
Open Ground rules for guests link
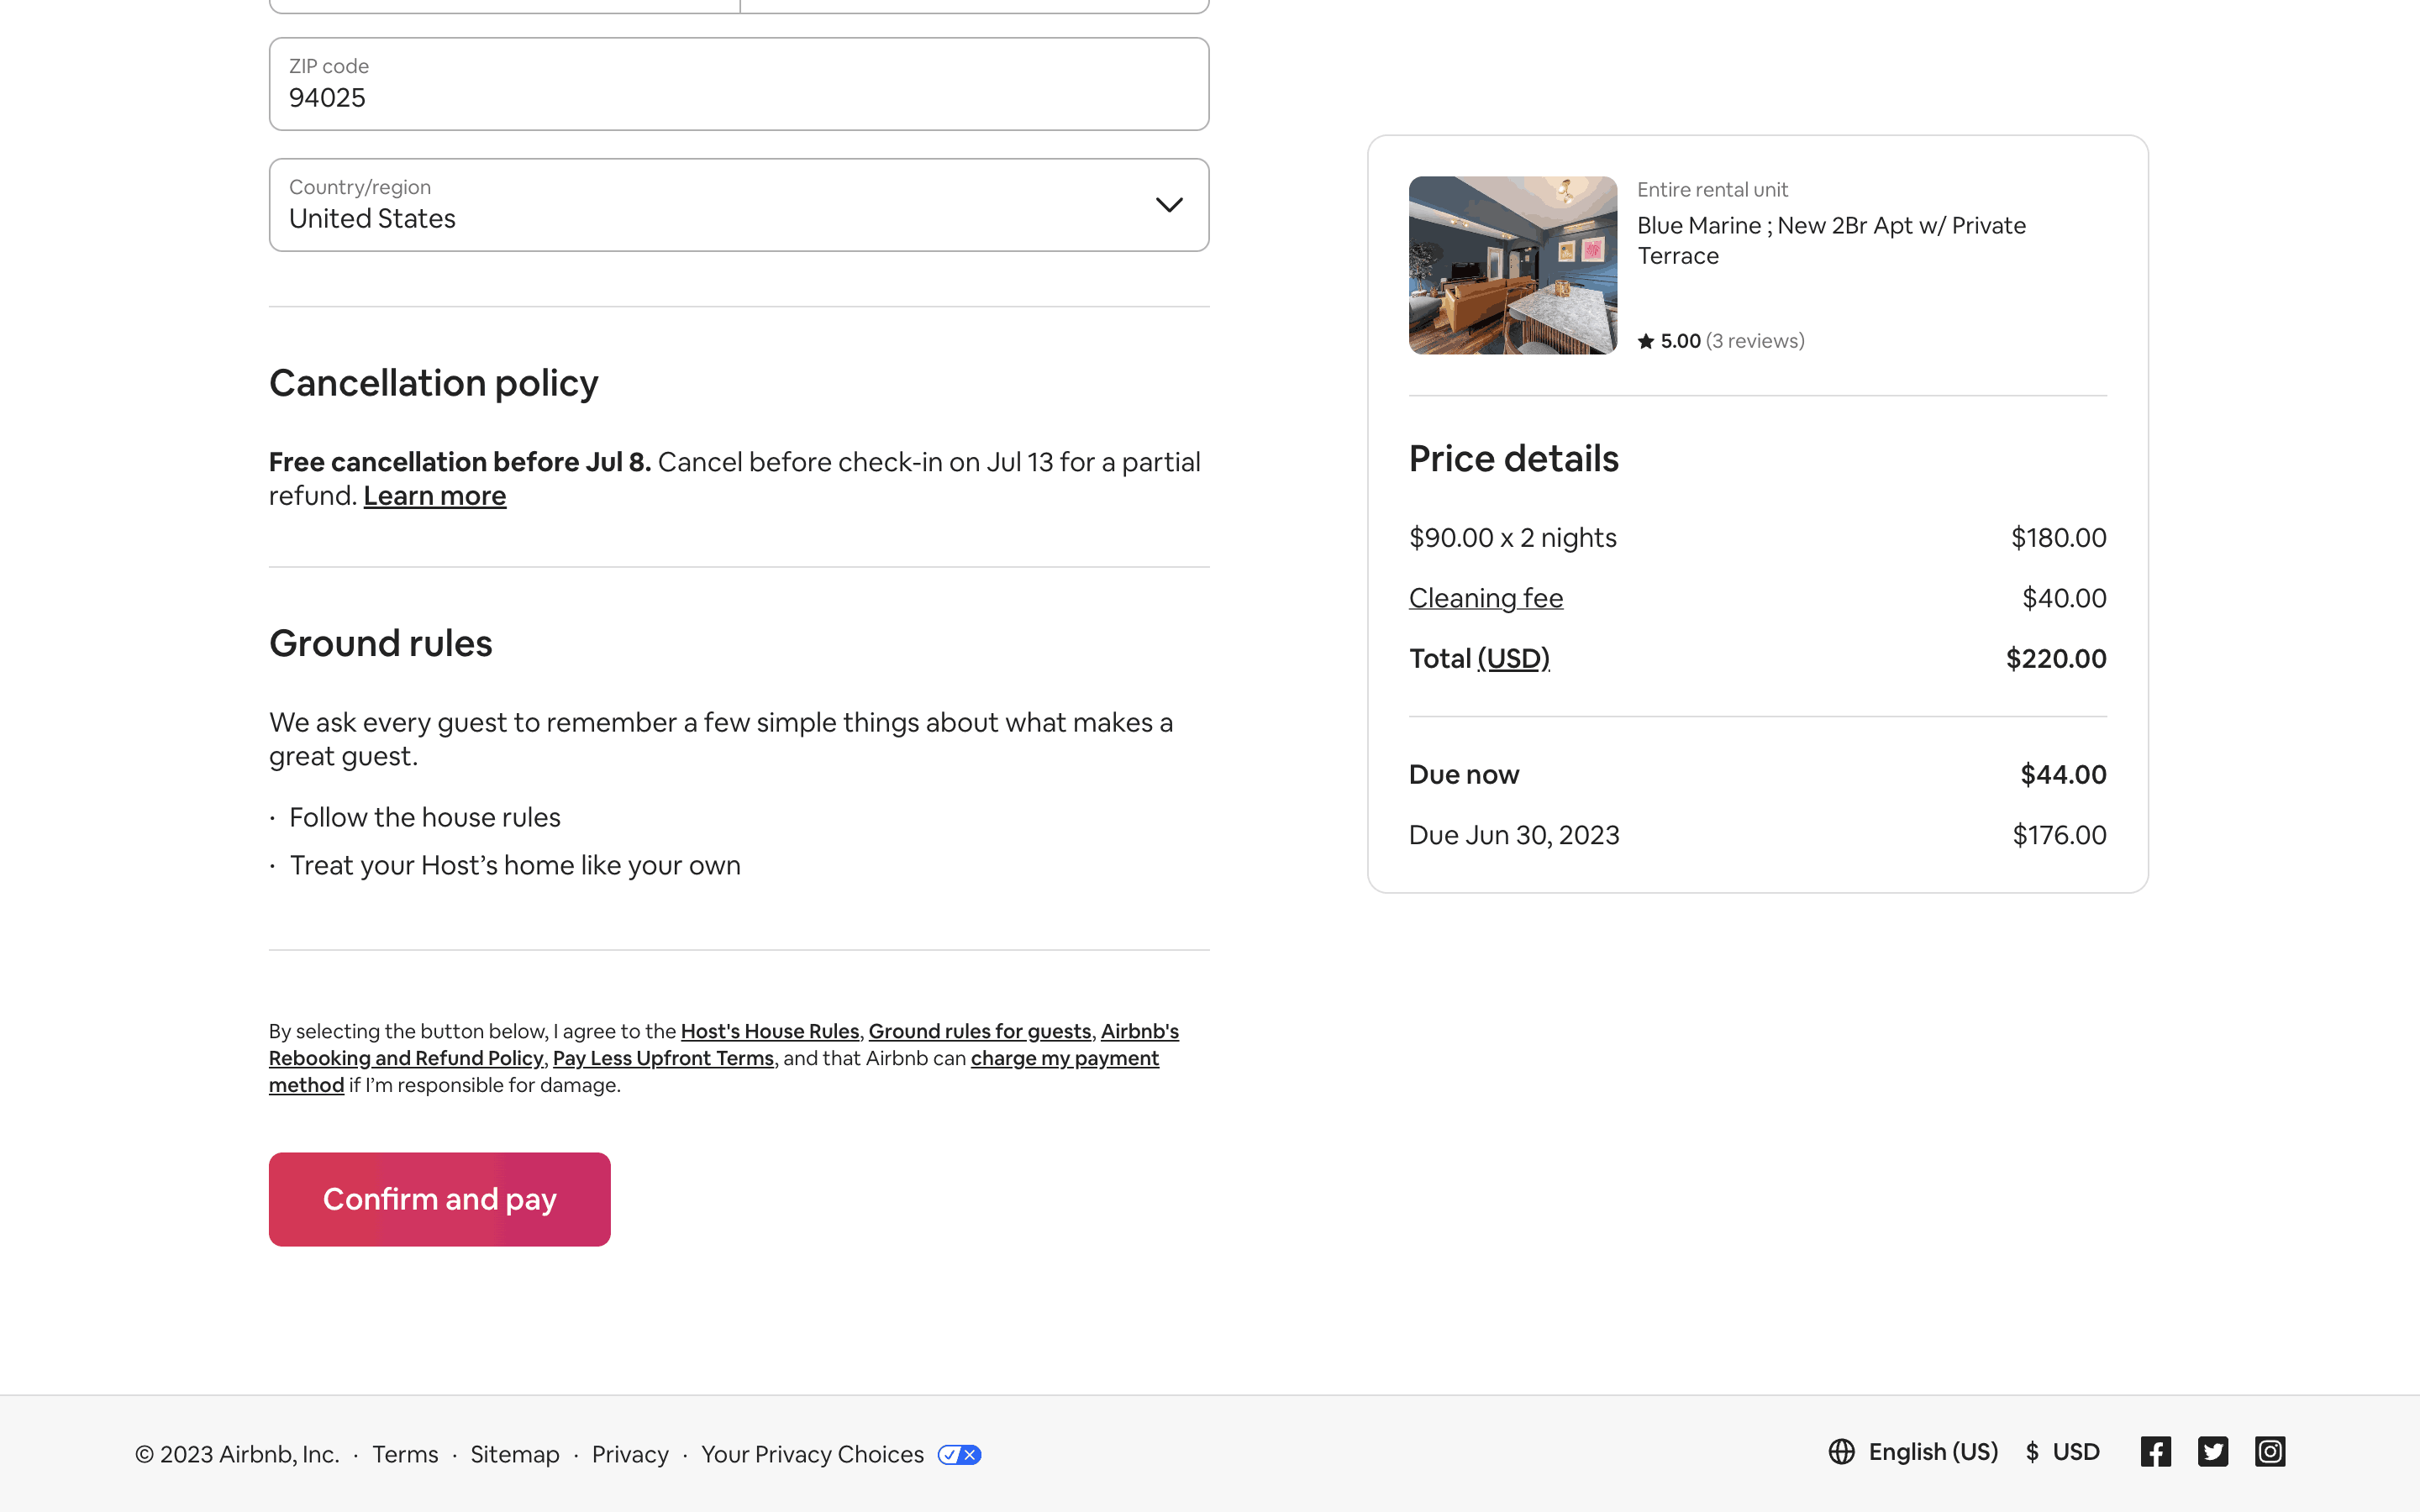tap(979, 1031)
